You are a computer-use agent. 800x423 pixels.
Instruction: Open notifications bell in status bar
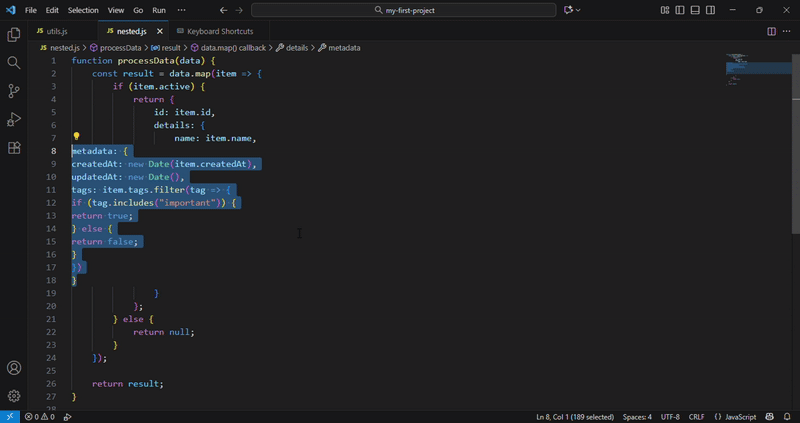(x=787, y=417)
